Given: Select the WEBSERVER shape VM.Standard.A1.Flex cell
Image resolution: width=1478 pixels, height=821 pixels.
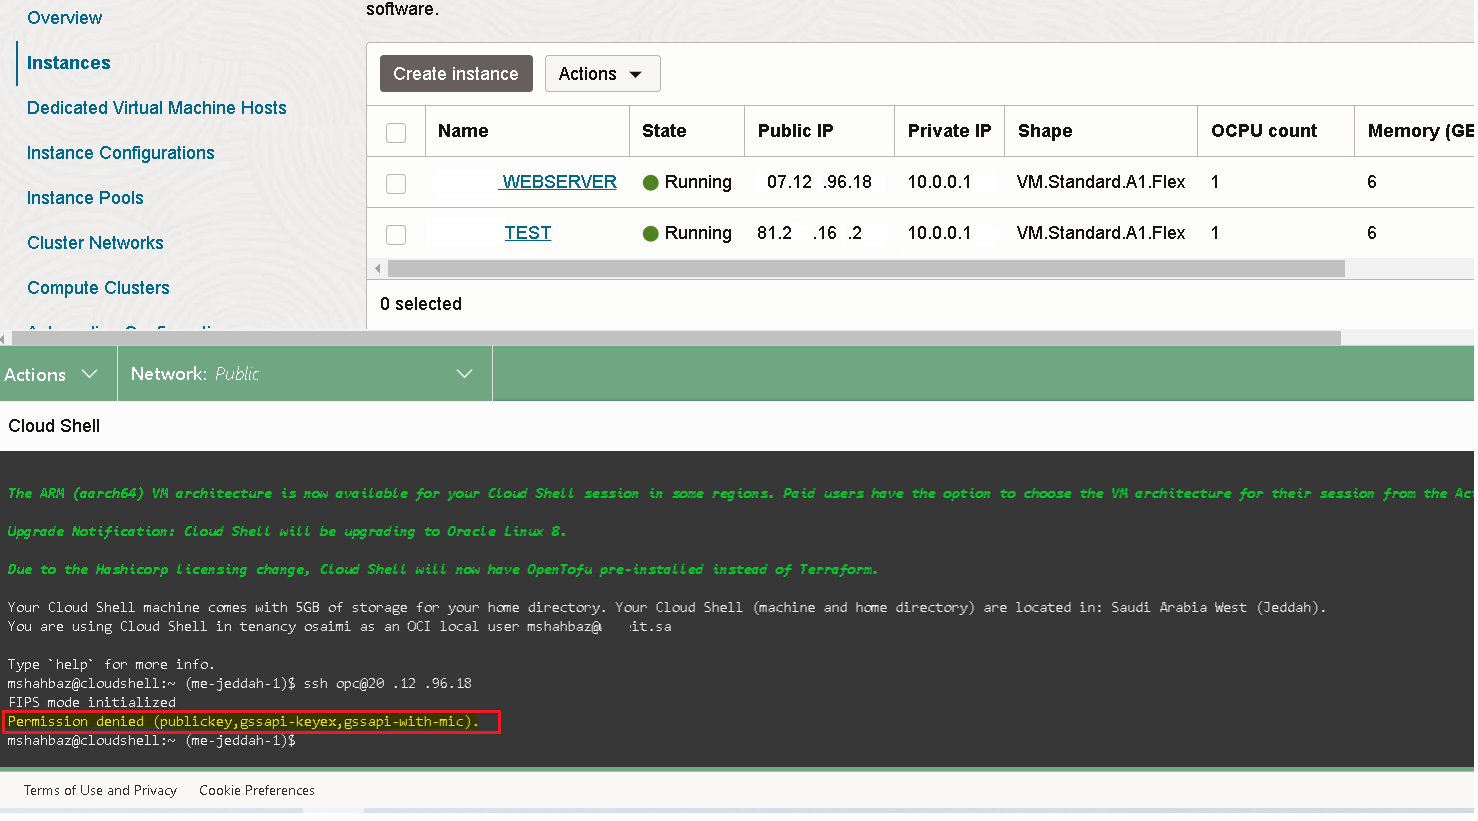Looking at the screenshot, I should pos(1101,182).
